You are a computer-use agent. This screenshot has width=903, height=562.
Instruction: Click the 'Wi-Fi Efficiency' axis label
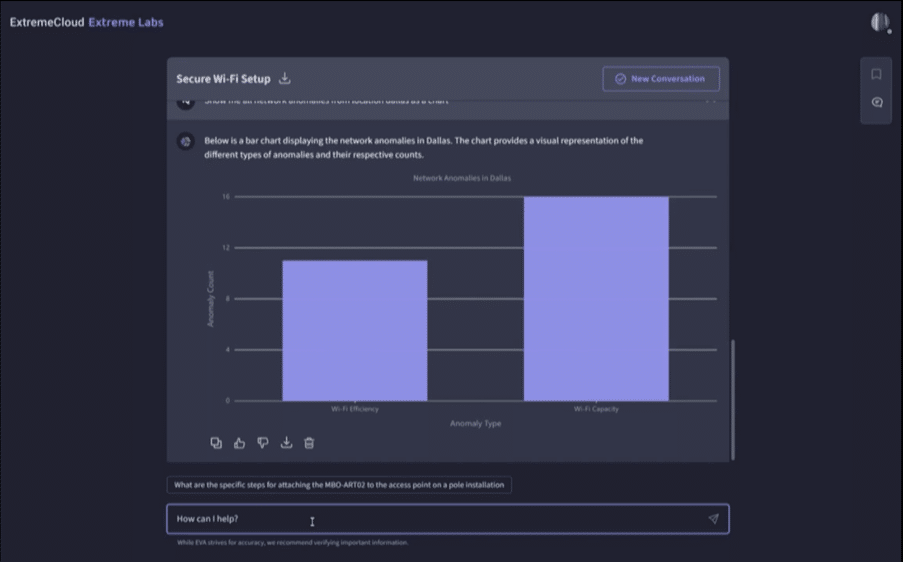355,409
